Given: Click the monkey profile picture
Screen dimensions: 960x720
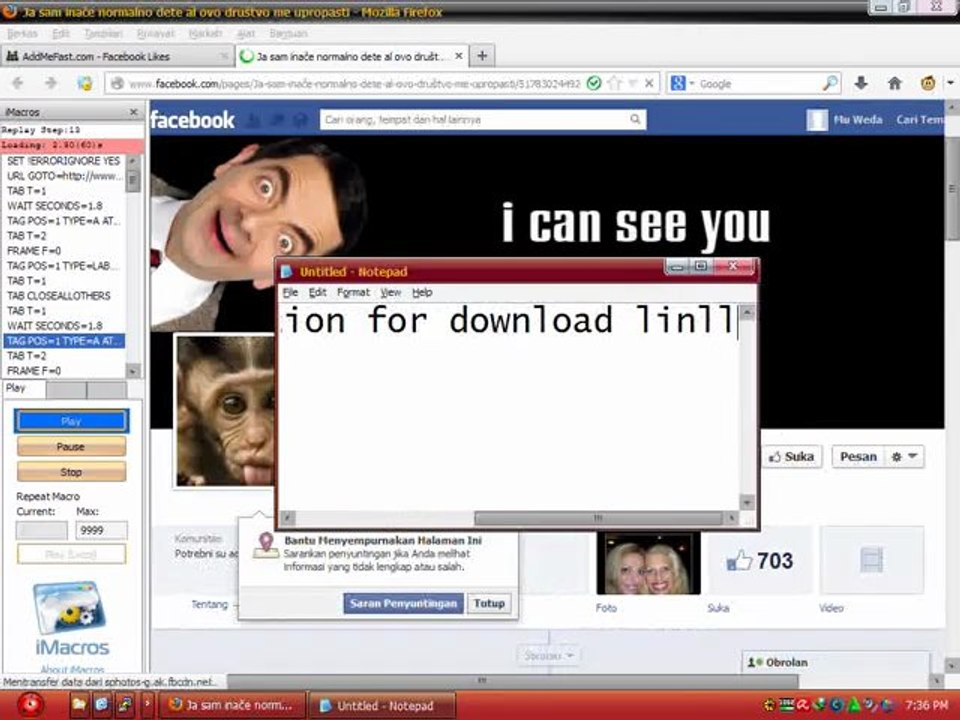Looking at the screenshot, I should click(225, 411).
